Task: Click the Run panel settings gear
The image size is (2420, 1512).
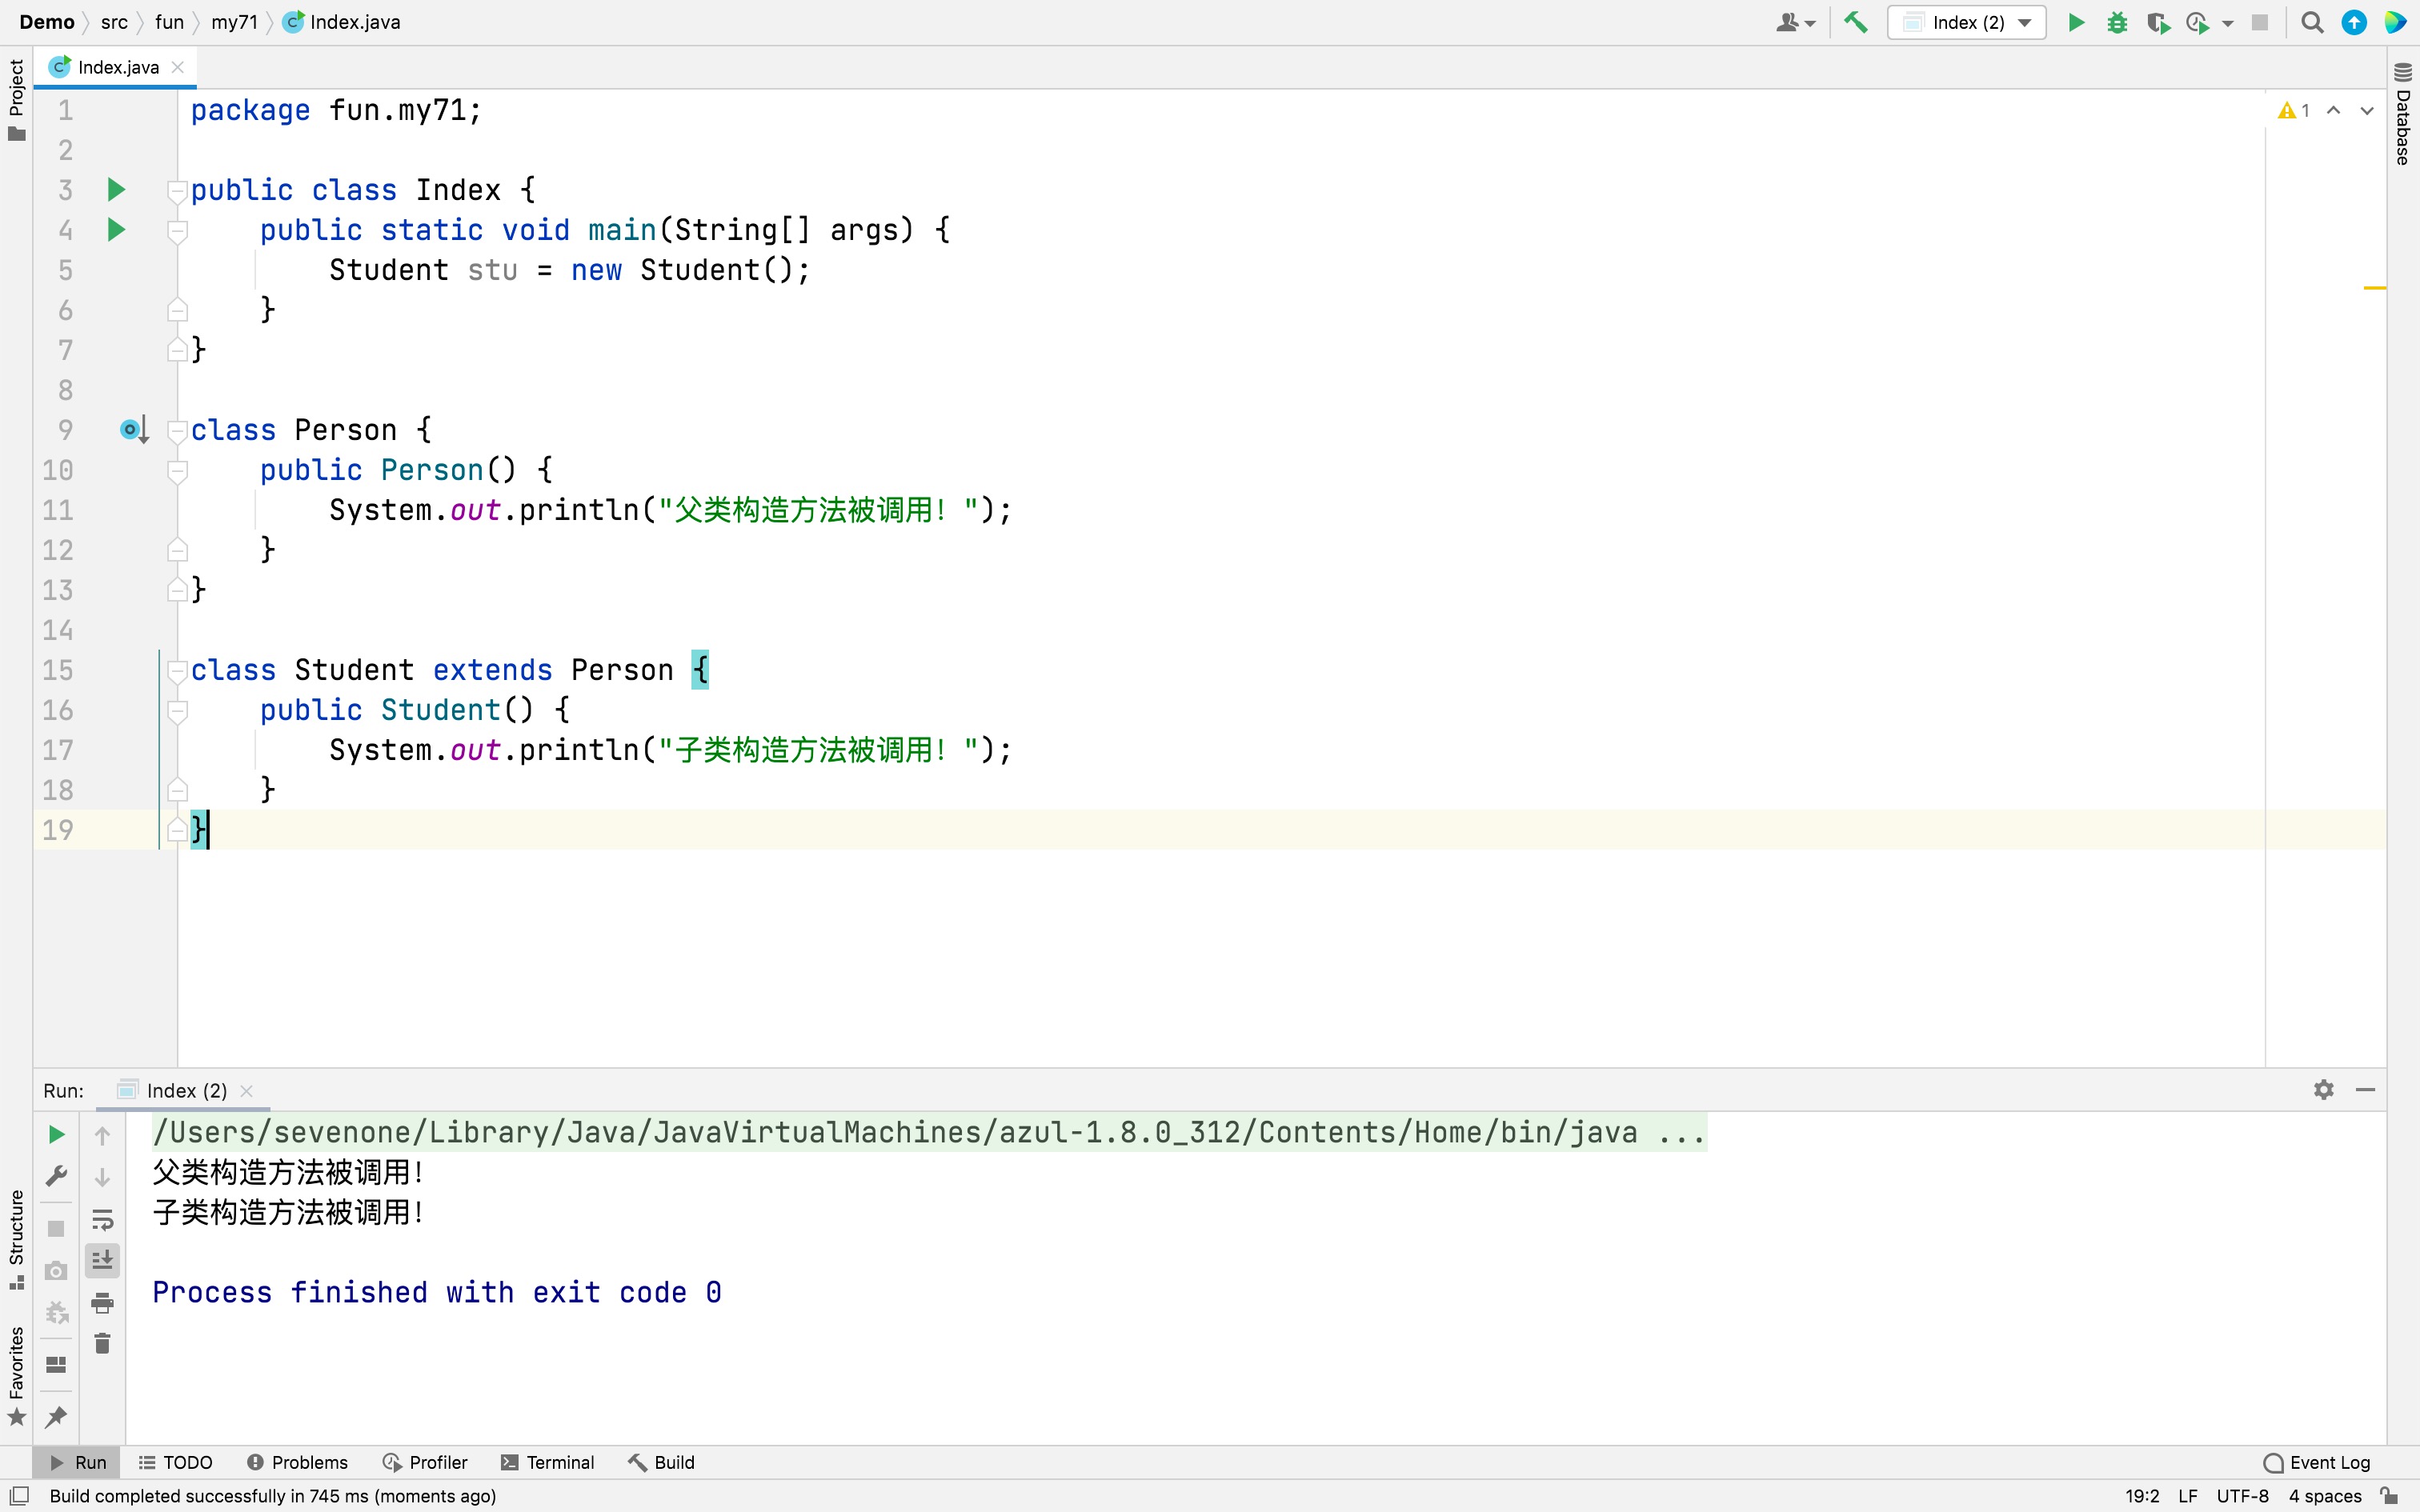Action: pos(2323,1090)
